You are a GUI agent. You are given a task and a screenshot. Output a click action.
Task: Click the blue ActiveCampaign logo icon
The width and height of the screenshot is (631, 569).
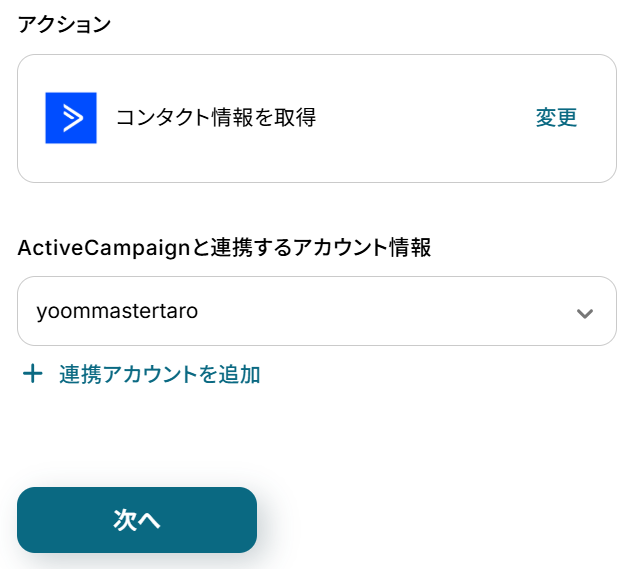[x=71, y=118]
